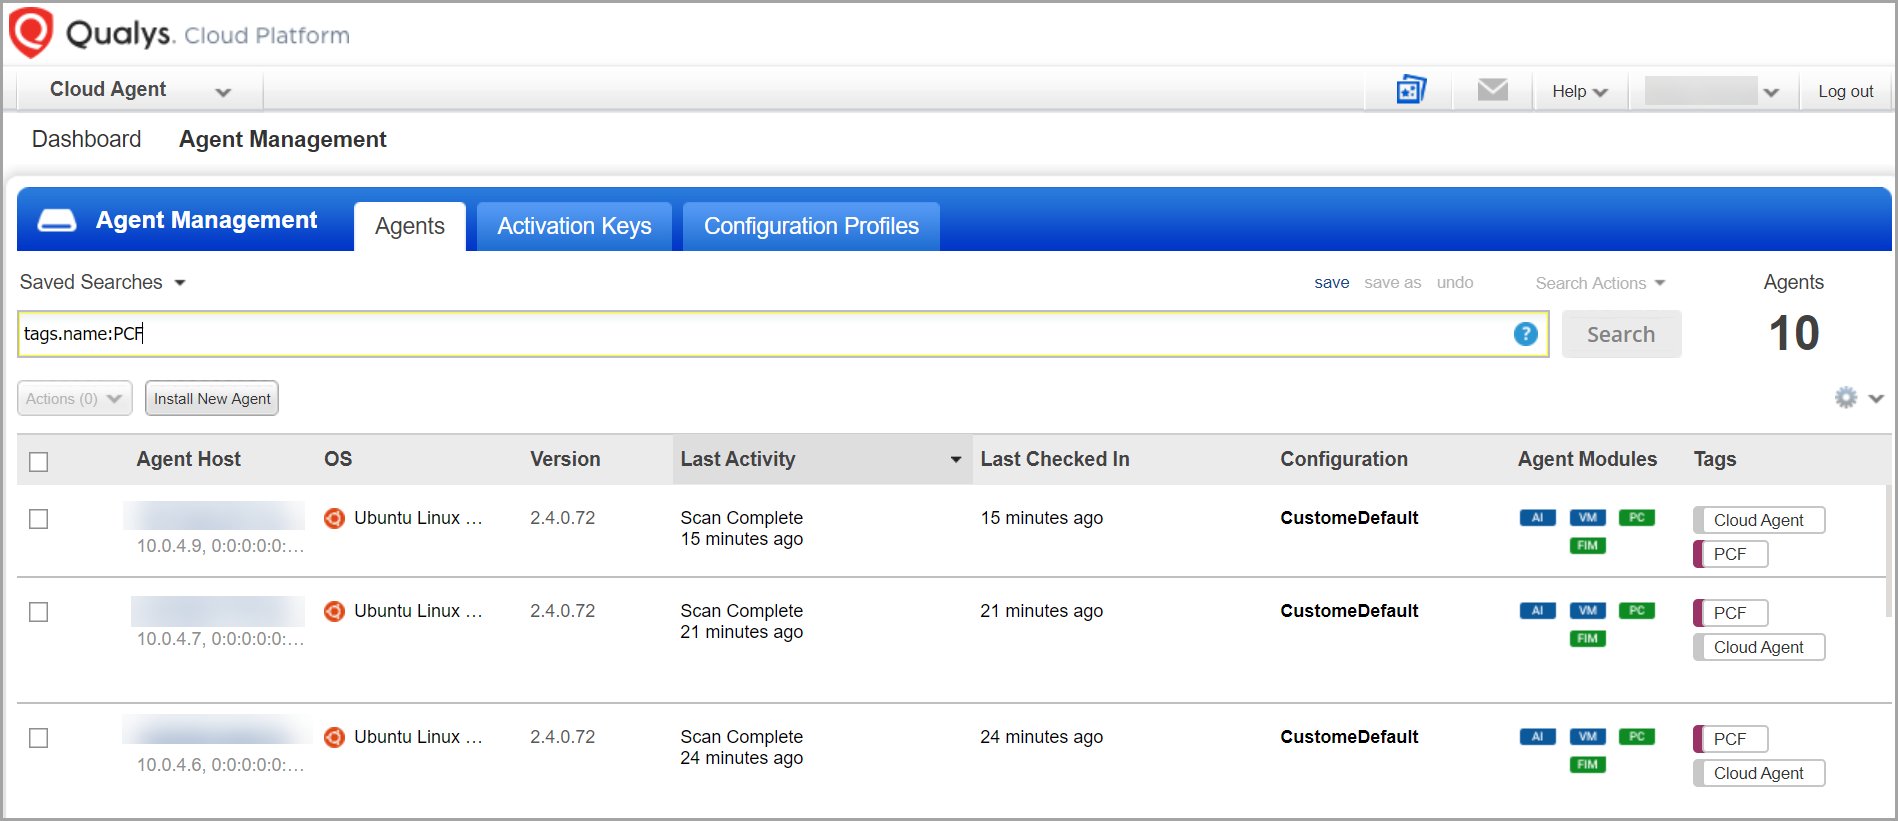Sort by Agent Host column header
This screenshot has height=821, width=1898.
[x=189, y=459]
